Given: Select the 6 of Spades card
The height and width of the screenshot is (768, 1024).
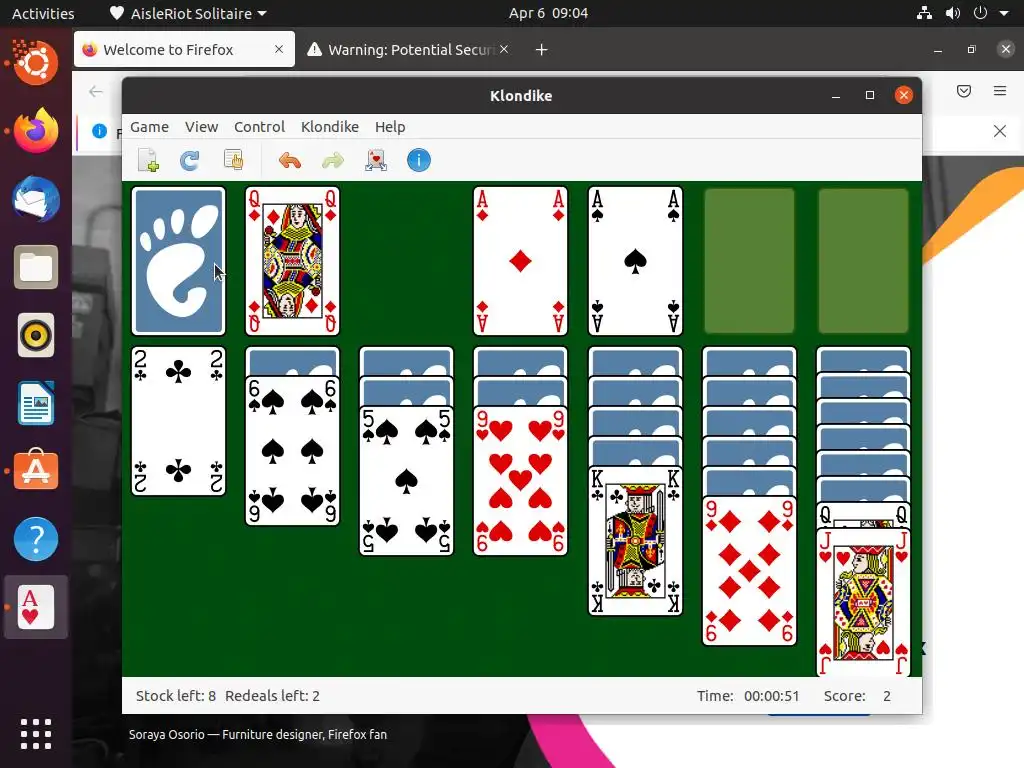Looking at the screenshot, I should (293, 451).
